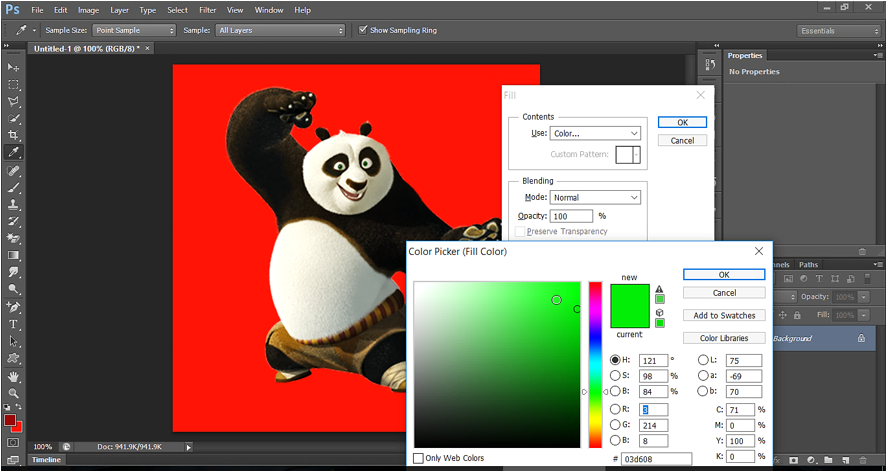
Task: Select the L lightness radio button
Action: pyautogui.click(x=703, y=360)
